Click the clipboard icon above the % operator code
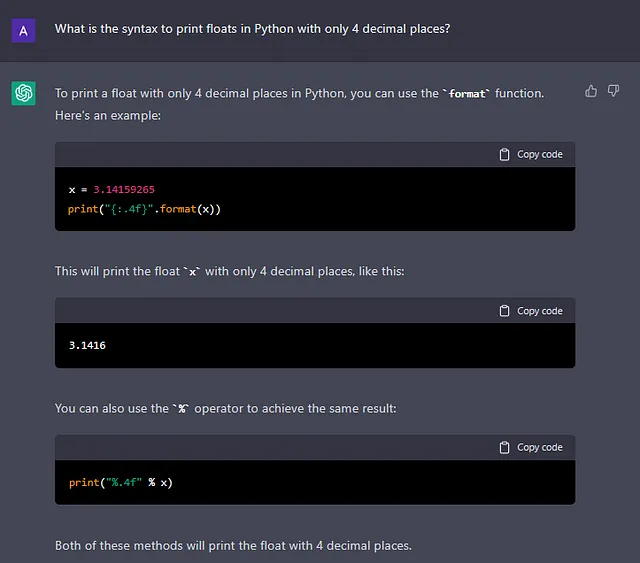Viewport: 640px width, 563px height. (x=505, y=447)
